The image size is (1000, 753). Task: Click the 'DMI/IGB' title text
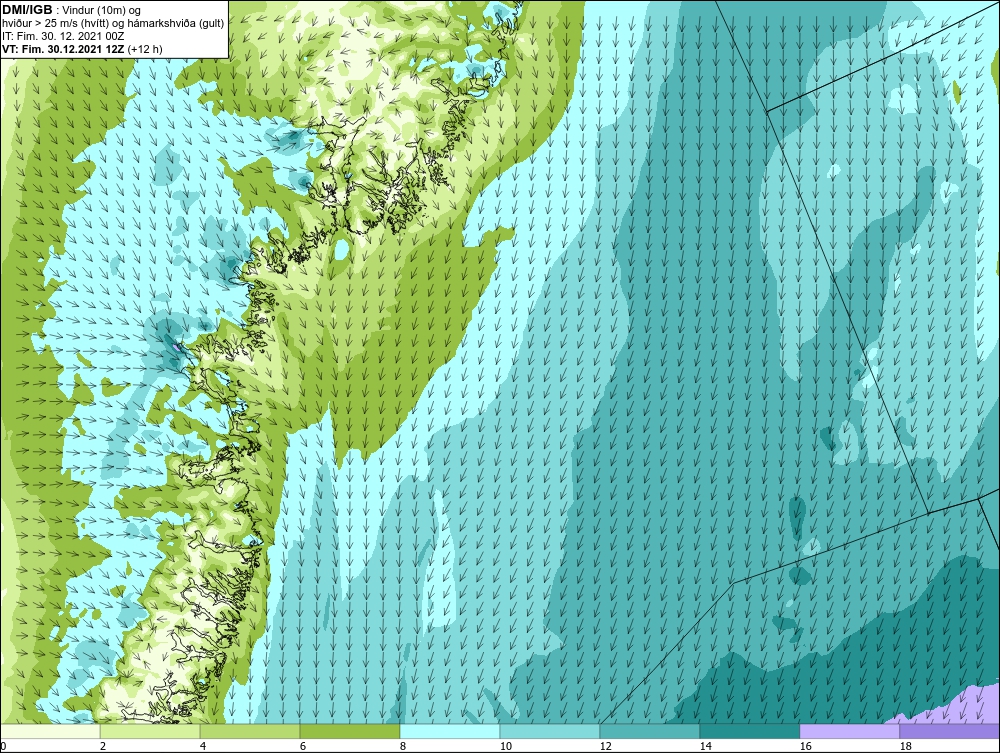27,10
